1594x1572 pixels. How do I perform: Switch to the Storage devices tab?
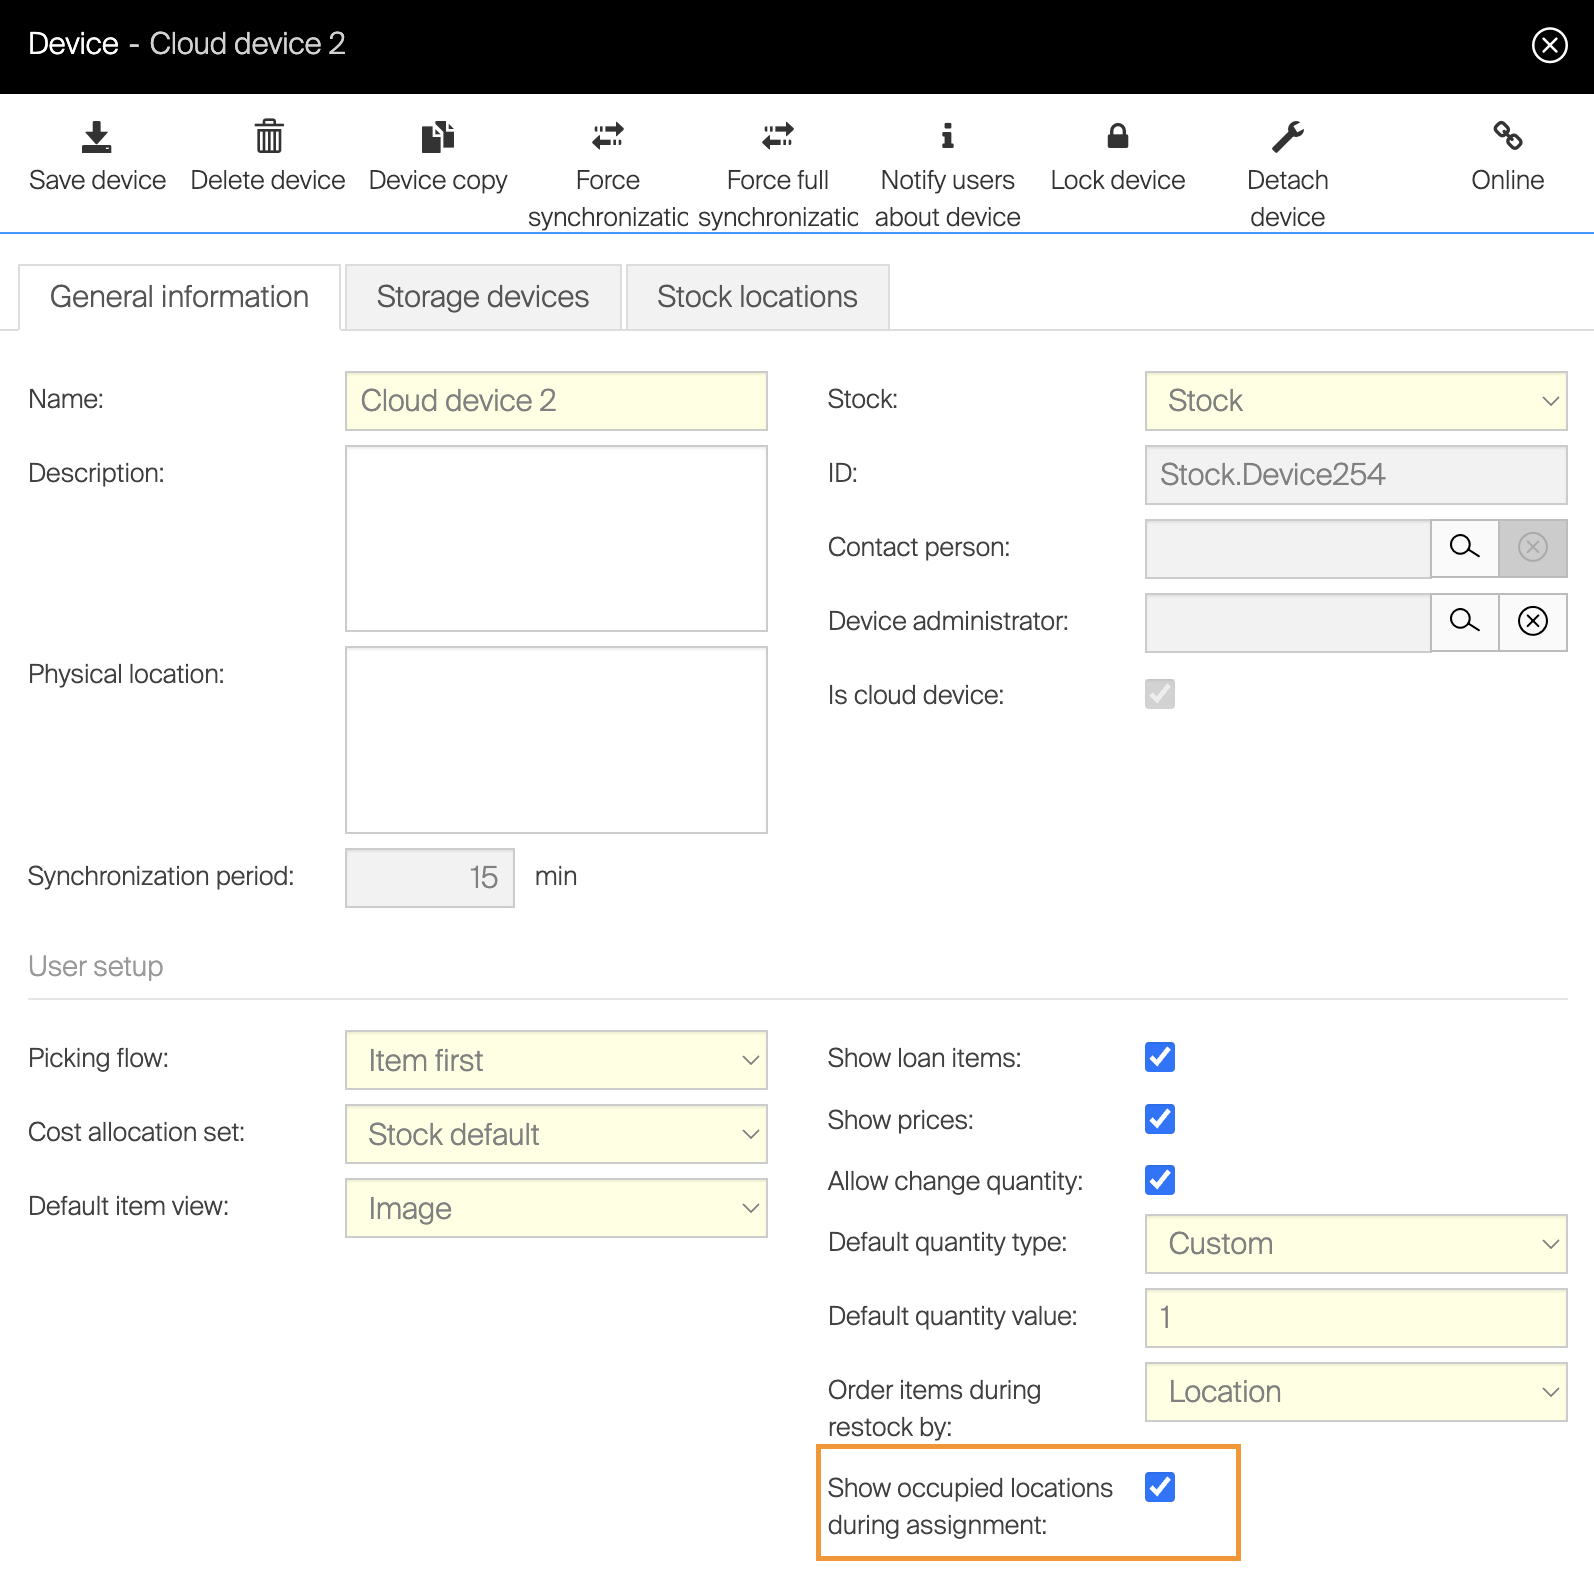tap(482, 297)
